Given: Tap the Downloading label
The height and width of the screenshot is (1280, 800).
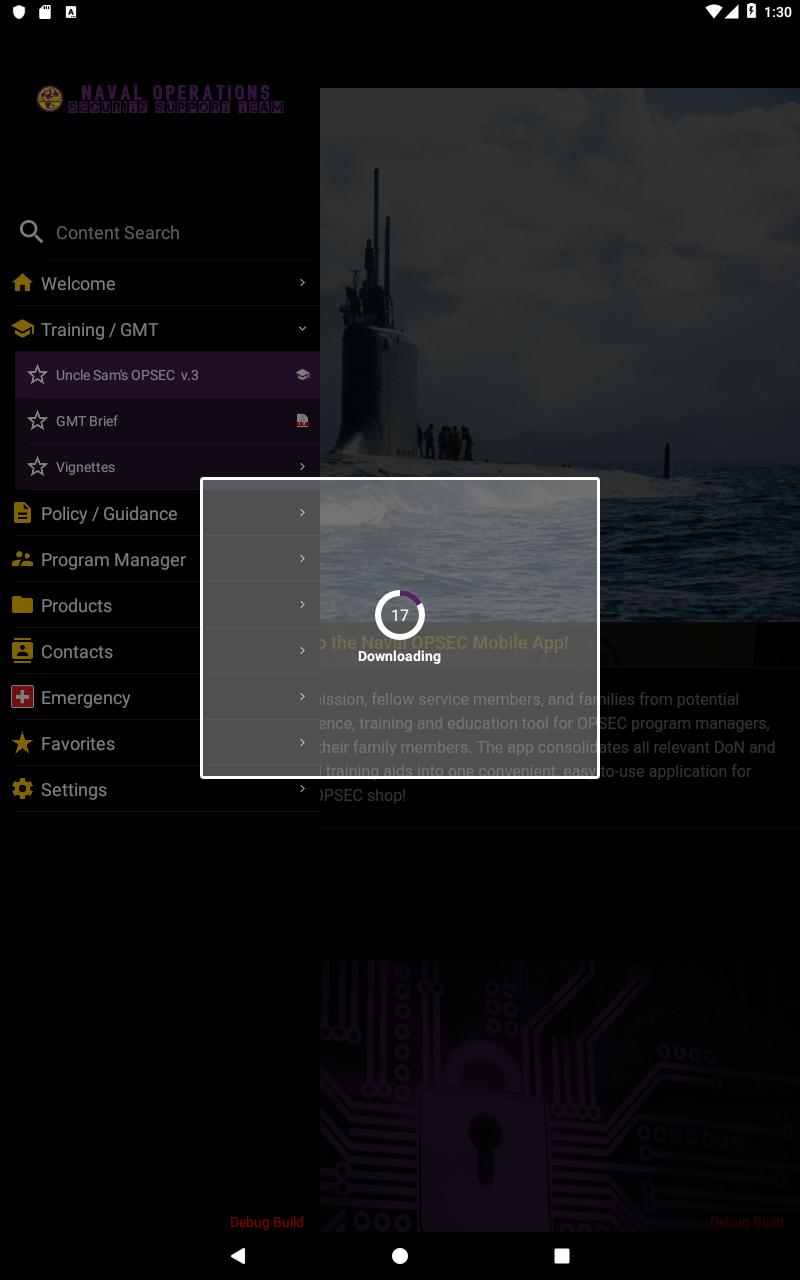Looking at the screenshot, I should pyautogui.click(x=399, y=656).
